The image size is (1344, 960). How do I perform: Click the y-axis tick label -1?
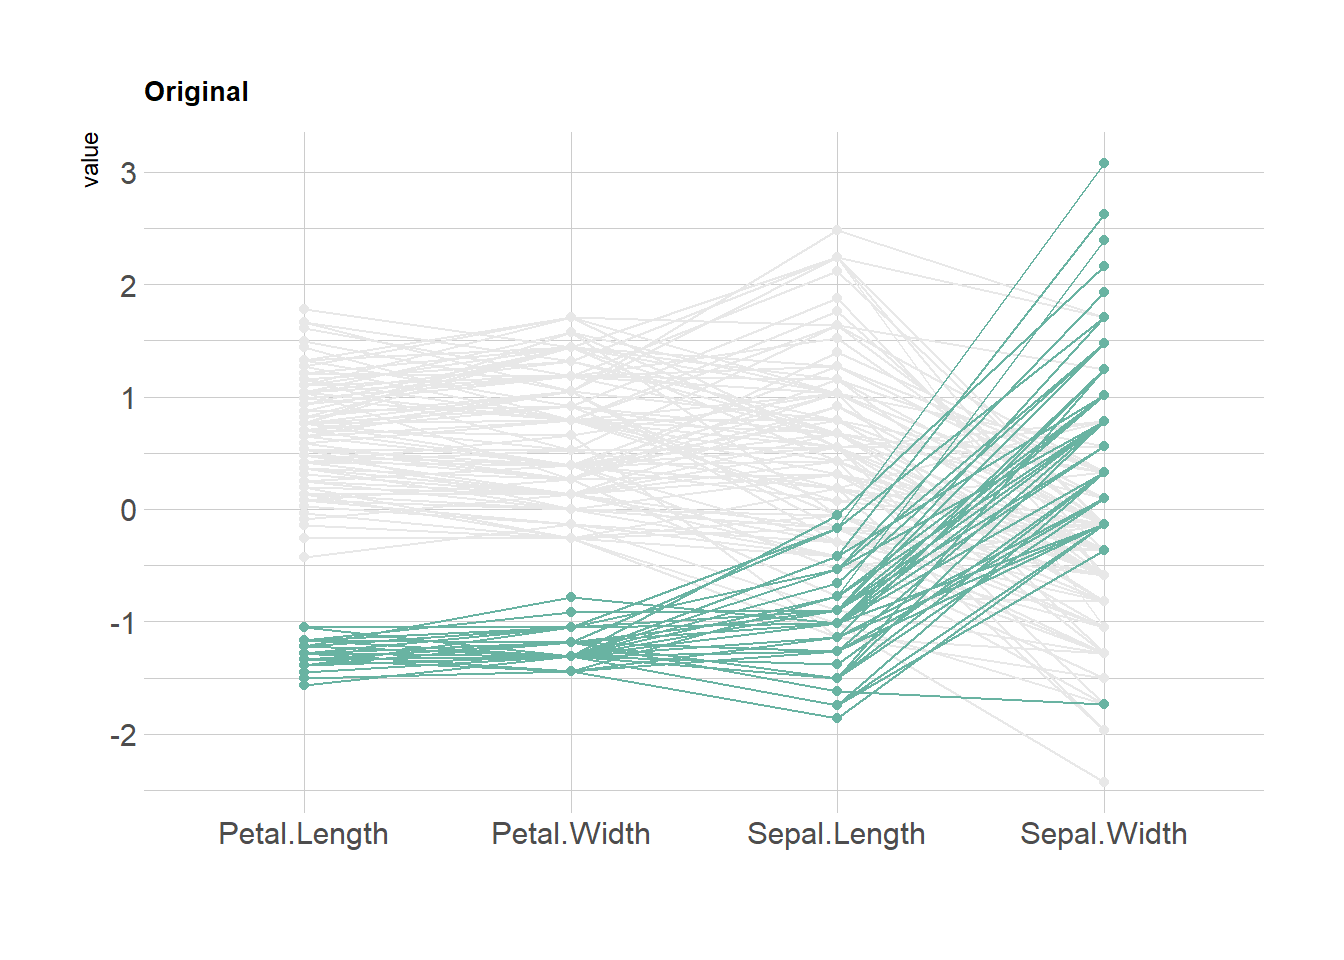(x=123, y=623)
